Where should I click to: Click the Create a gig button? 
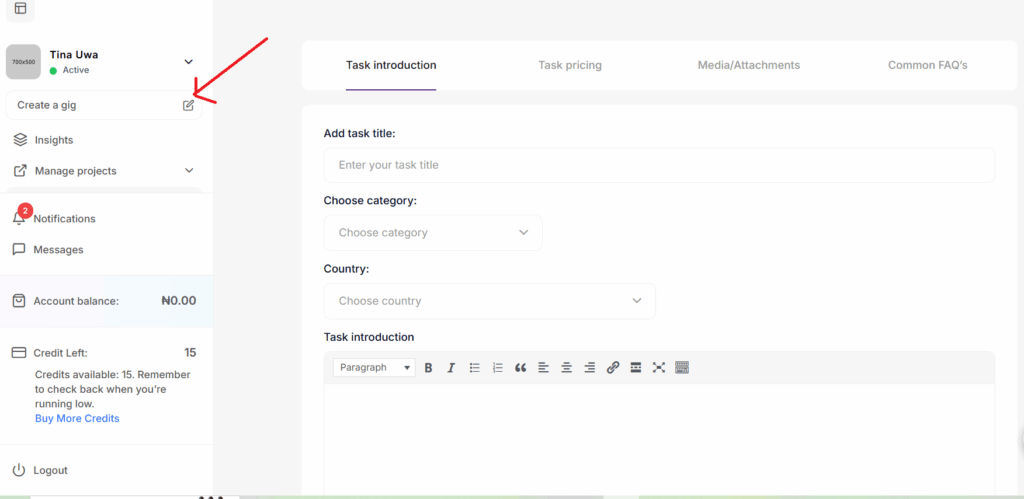[x=104, y=105]
